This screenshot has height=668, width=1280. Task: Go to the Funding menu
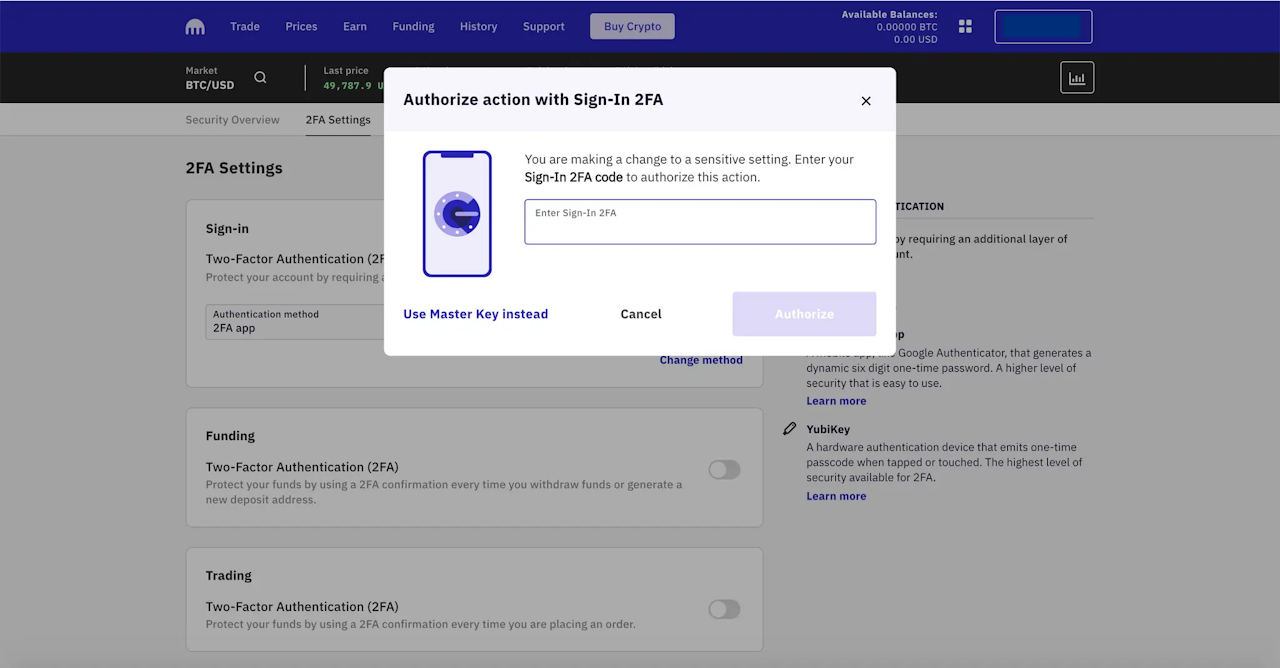click(413, 27)
